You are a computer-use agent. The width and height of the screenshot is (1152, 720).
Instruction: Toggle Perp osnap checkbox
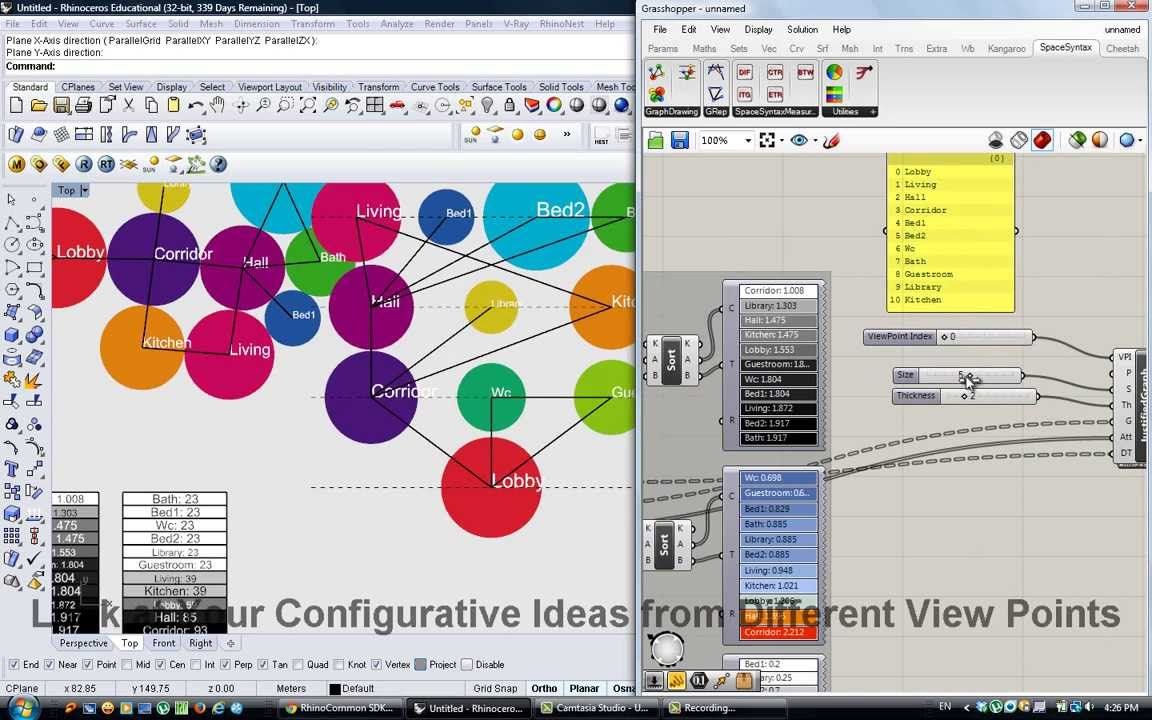[226, 665]
